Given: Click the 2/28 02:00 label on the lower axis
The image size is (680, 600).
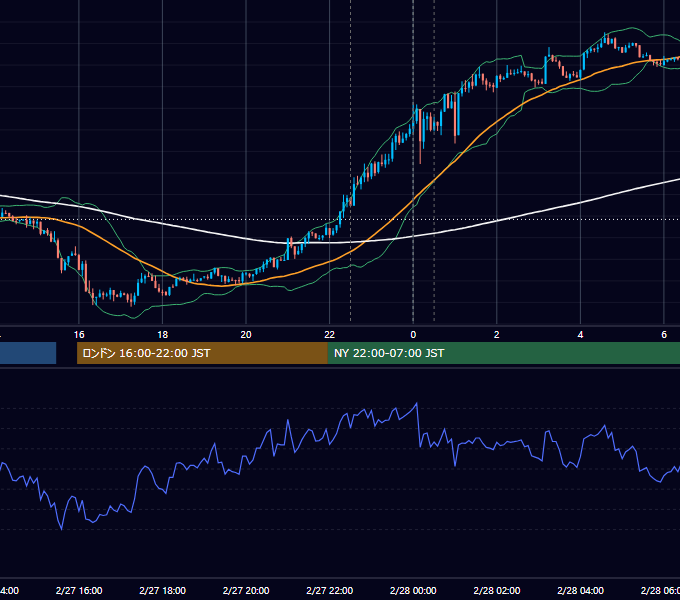Looking at the screenshot, I should point(497,590).
